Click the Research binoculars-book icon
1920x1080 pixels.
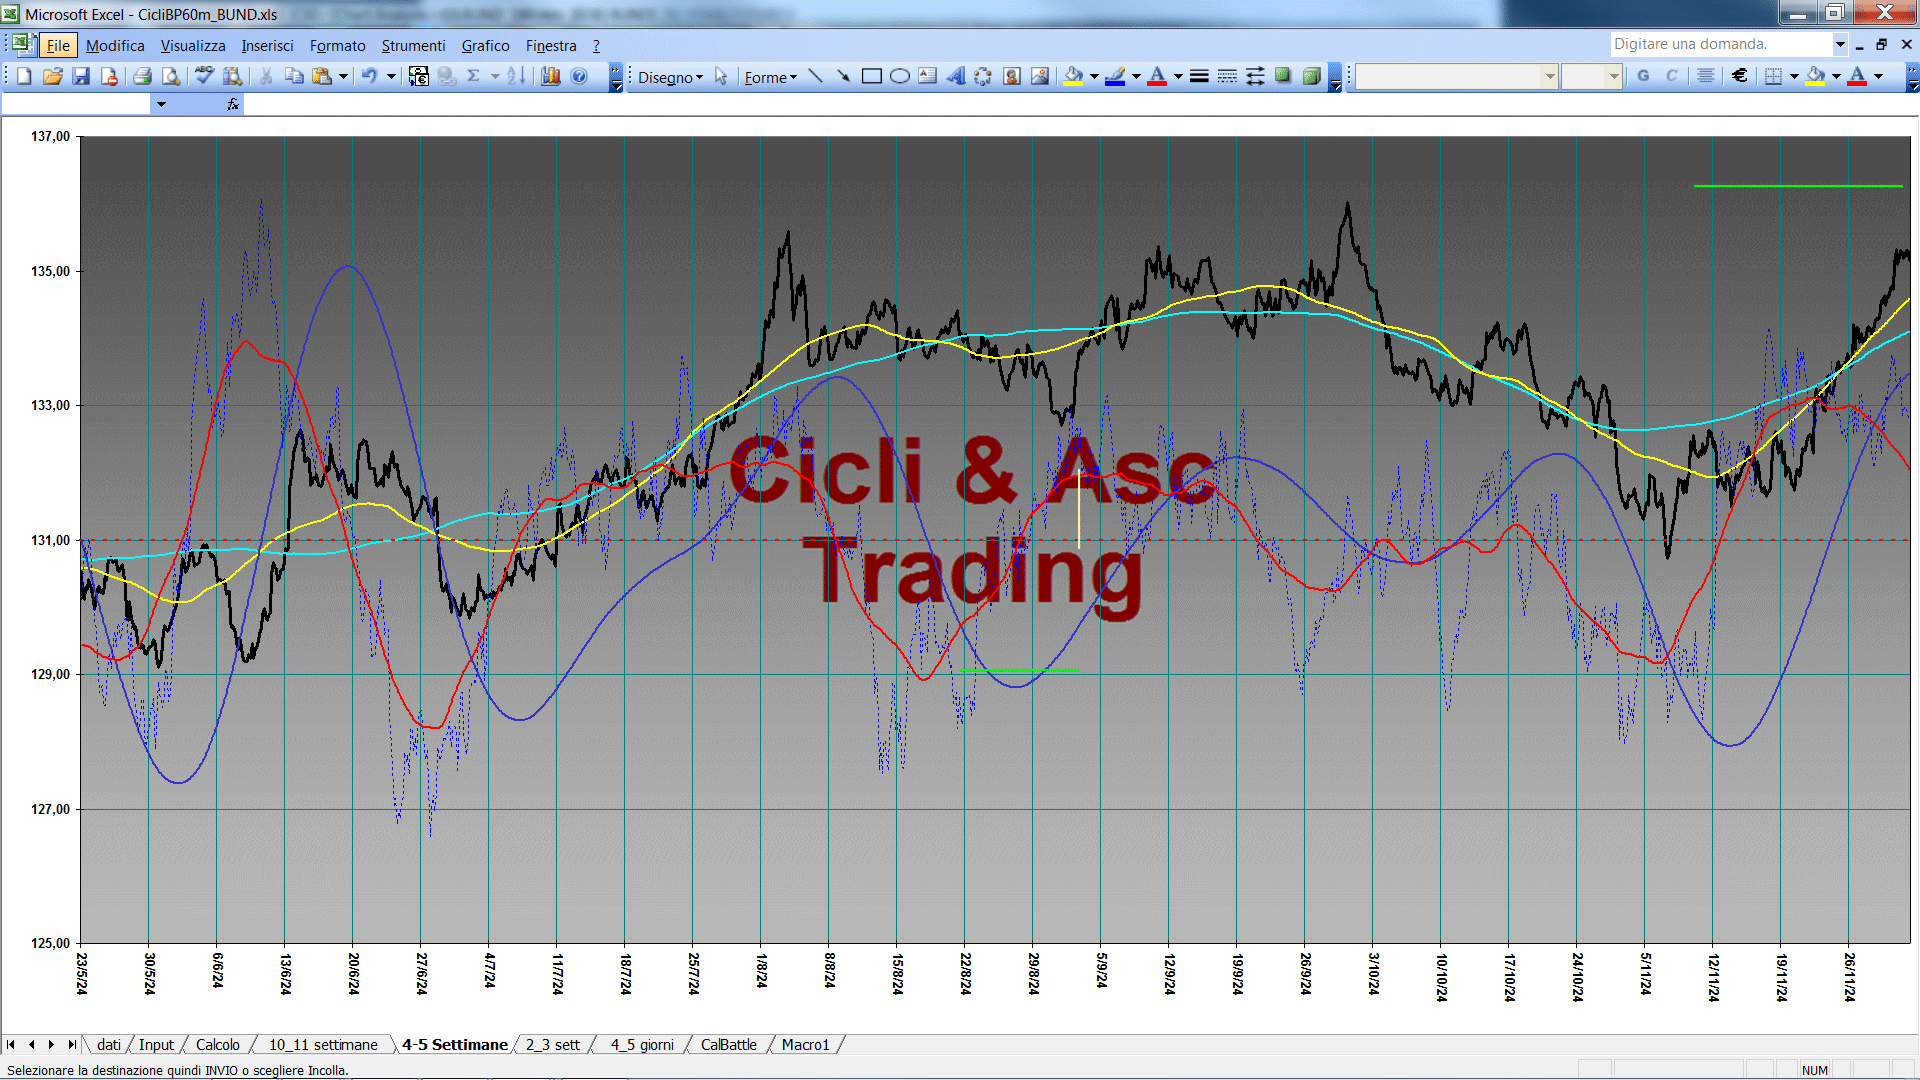click(233, 77)
